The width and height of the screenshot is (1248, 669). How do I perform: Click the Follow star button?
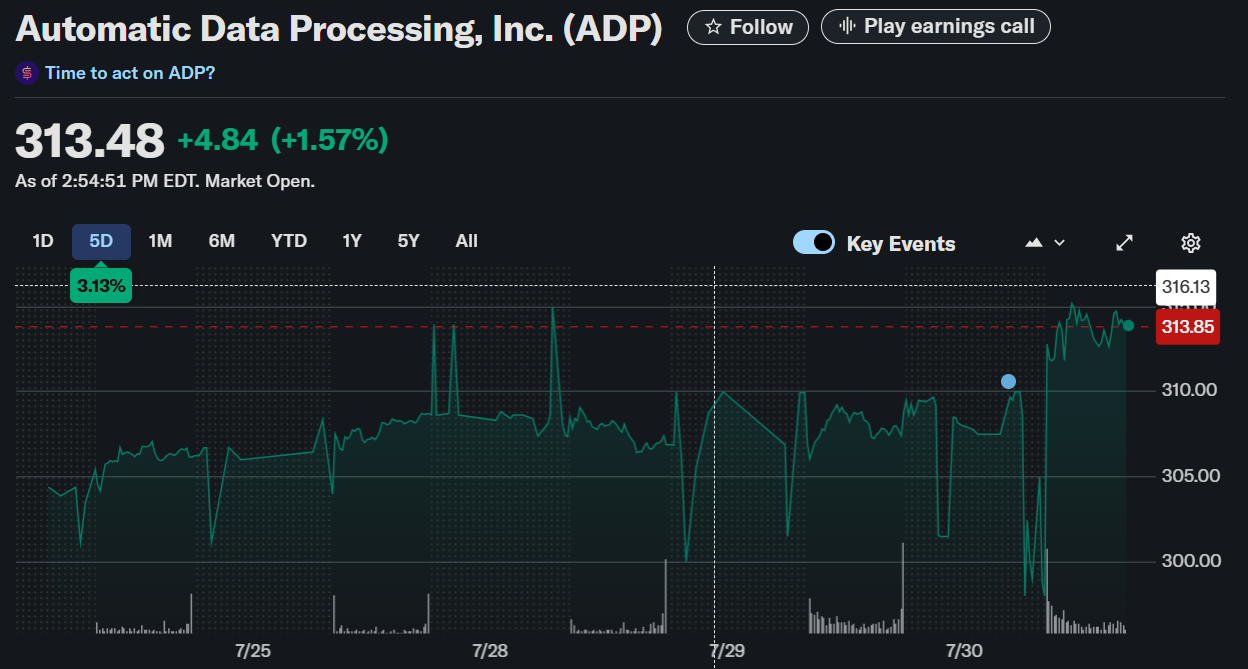748,27
